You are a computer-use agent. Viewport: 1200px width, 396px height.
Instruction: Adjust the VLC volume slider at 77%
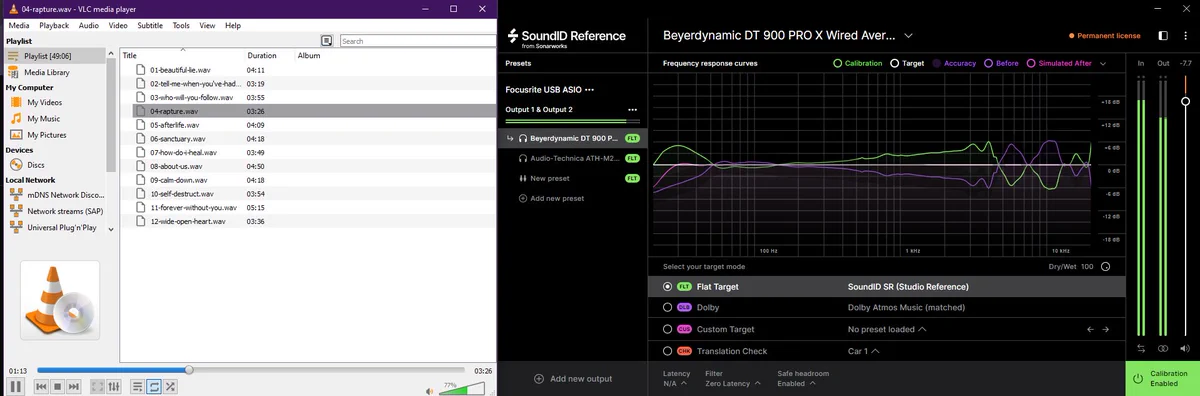[x=461, y=387]
